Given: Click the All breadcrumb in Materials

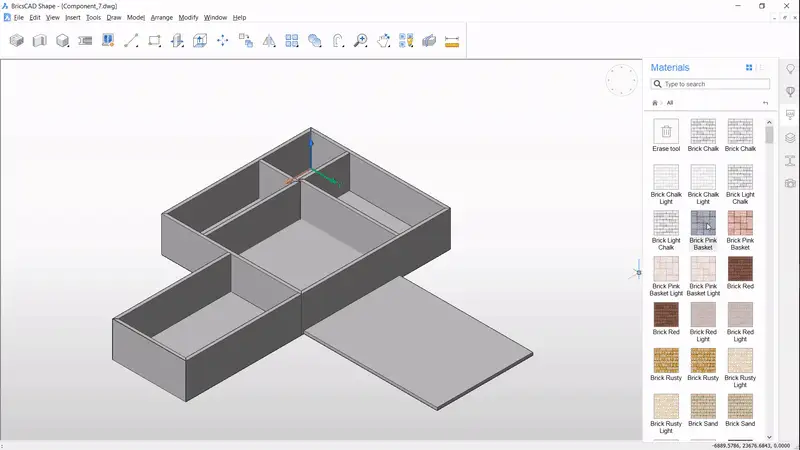Looking at the screenshot, I should [670, 103].
